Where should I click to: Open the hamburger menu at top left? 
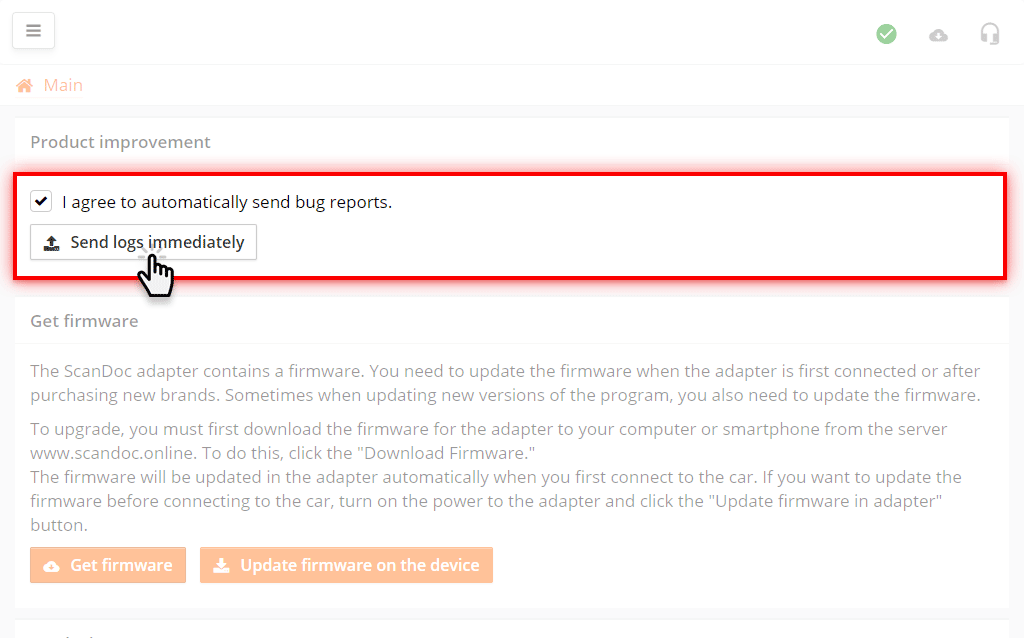pos(33,31)
